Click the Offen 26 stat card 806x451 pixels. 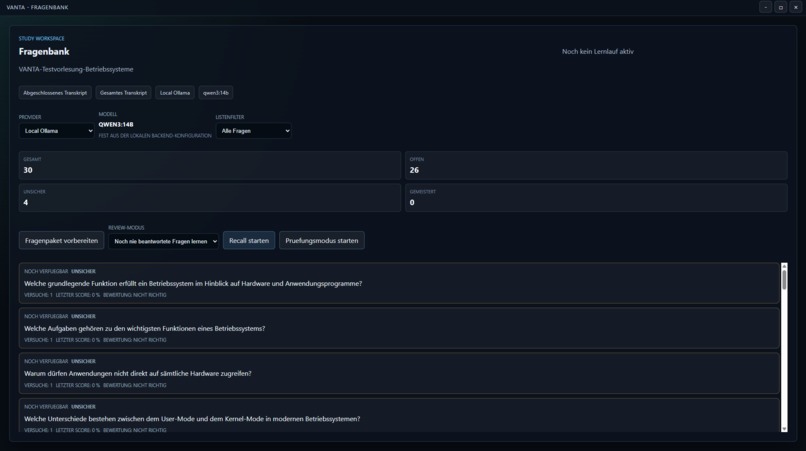click(x=596, y=165)
